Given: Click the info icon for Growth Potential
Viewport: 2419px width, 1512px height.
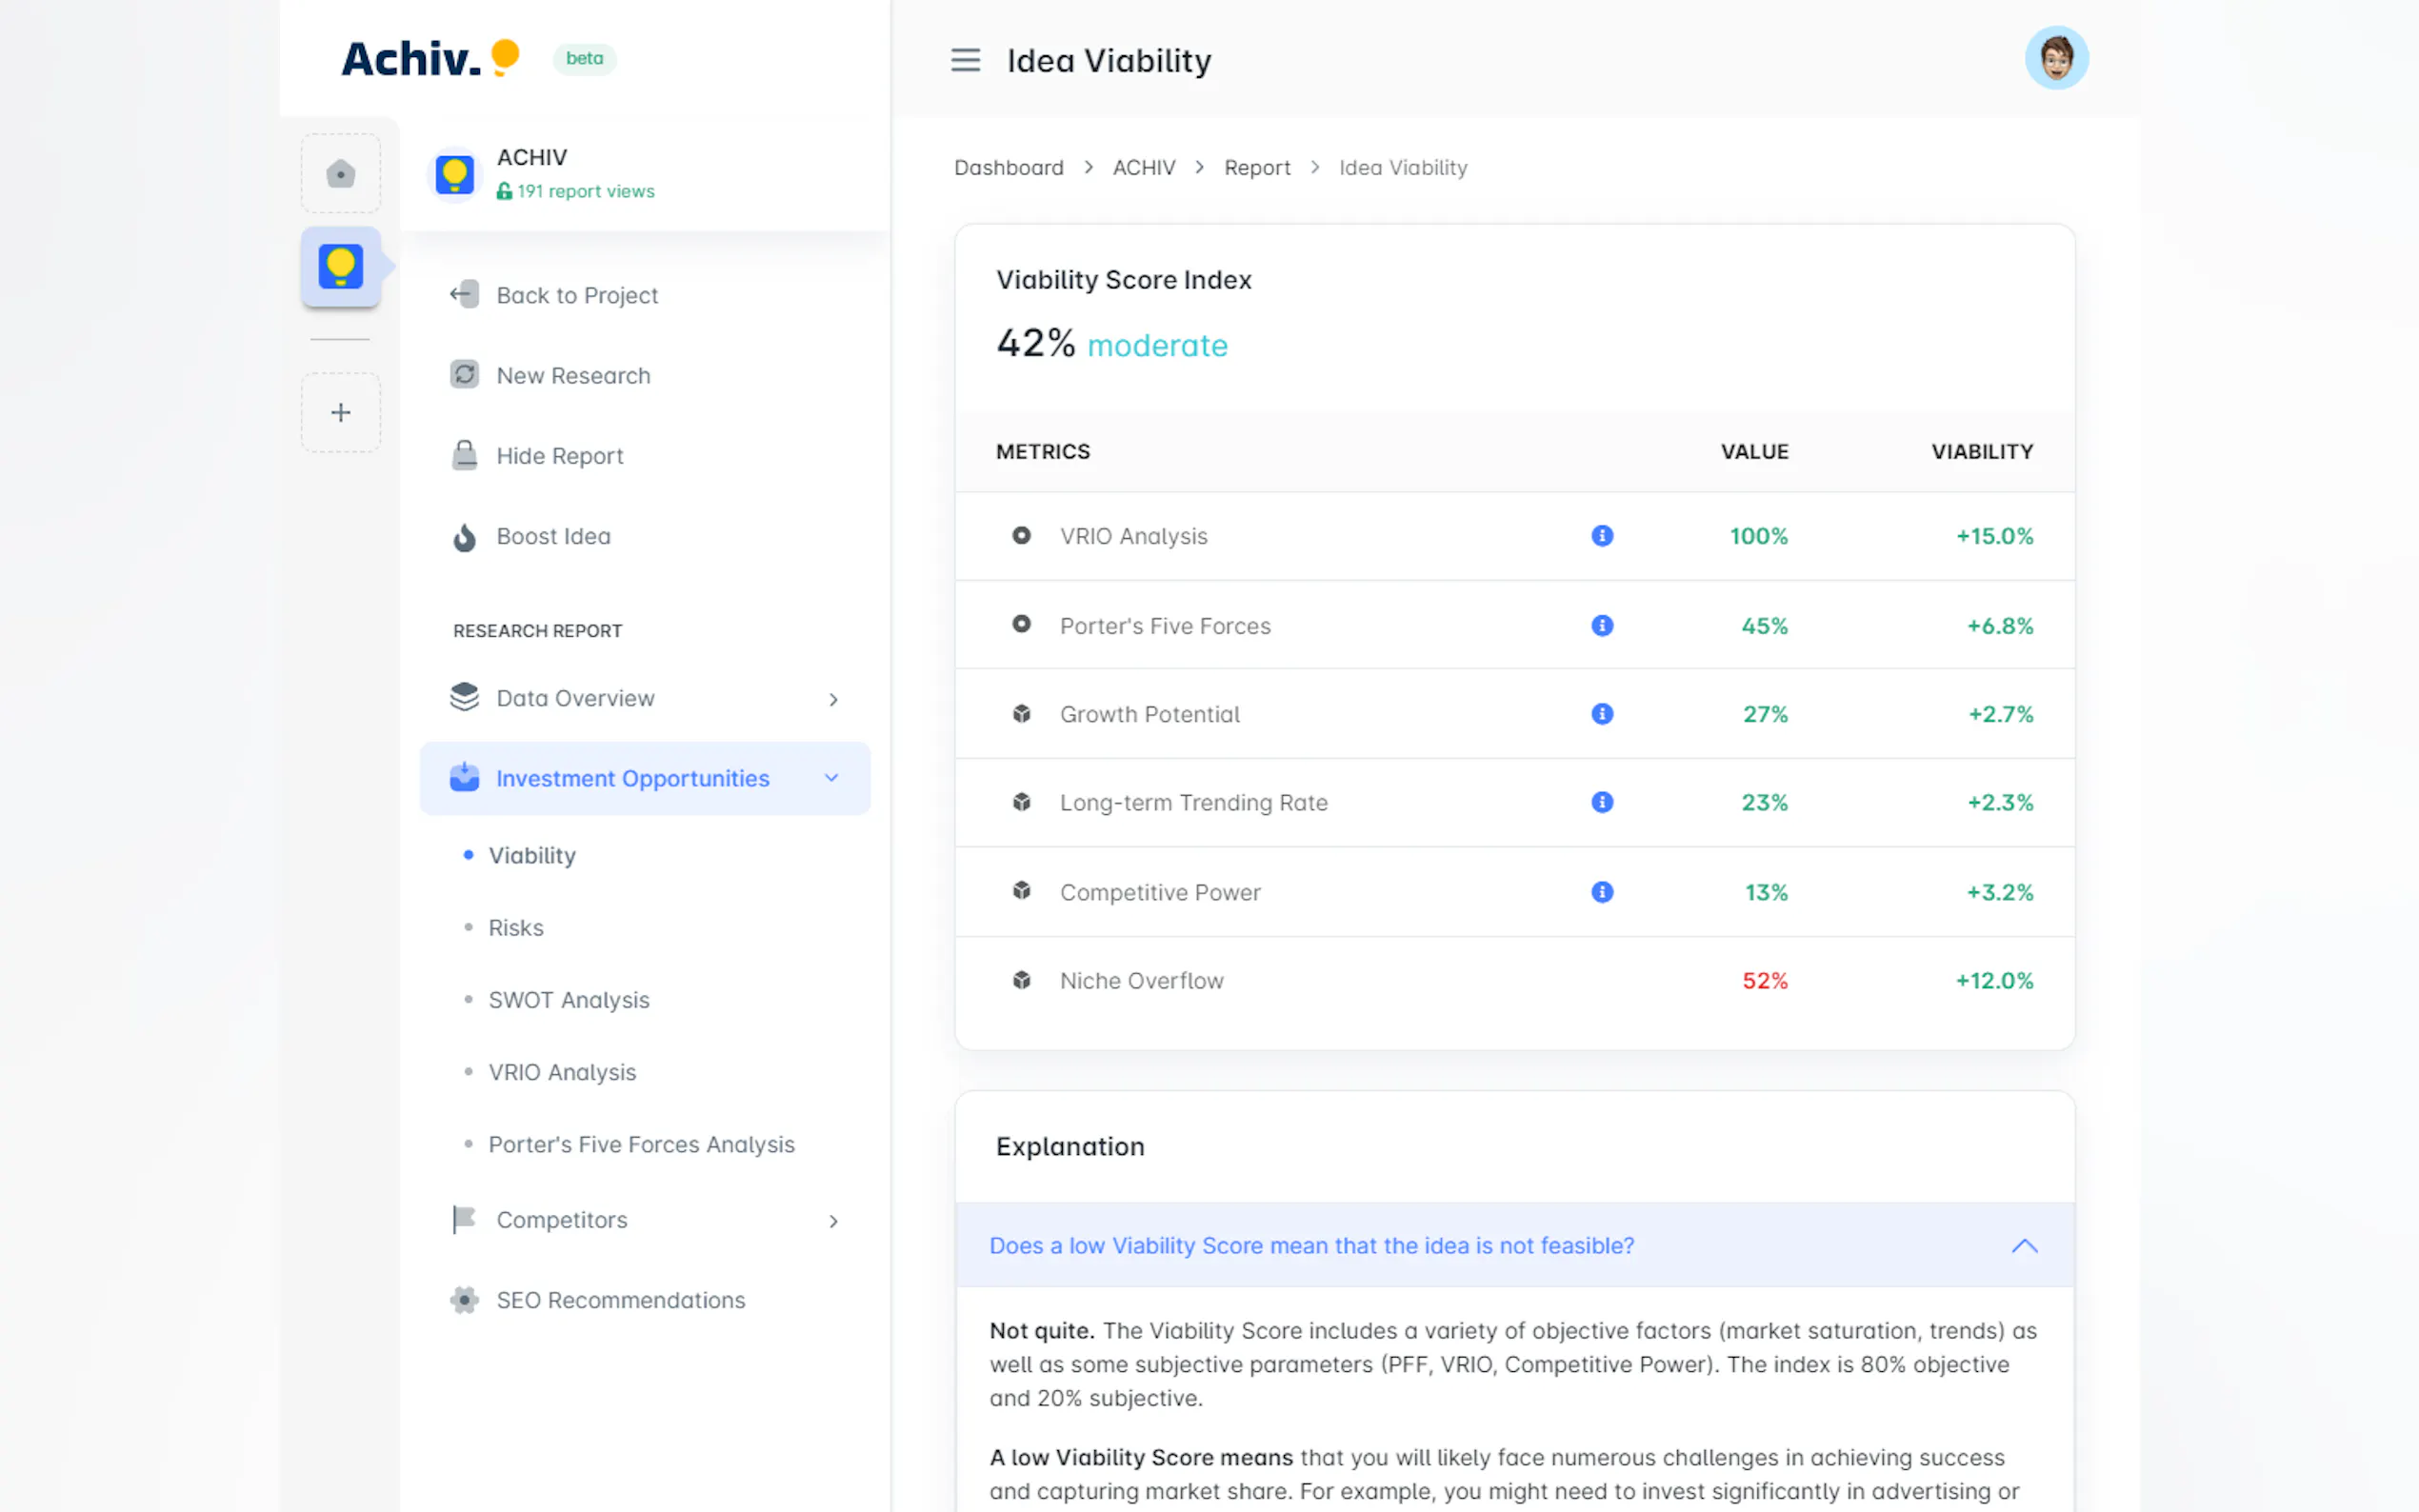Looking at the screenshot, I should click(1601, 714).
